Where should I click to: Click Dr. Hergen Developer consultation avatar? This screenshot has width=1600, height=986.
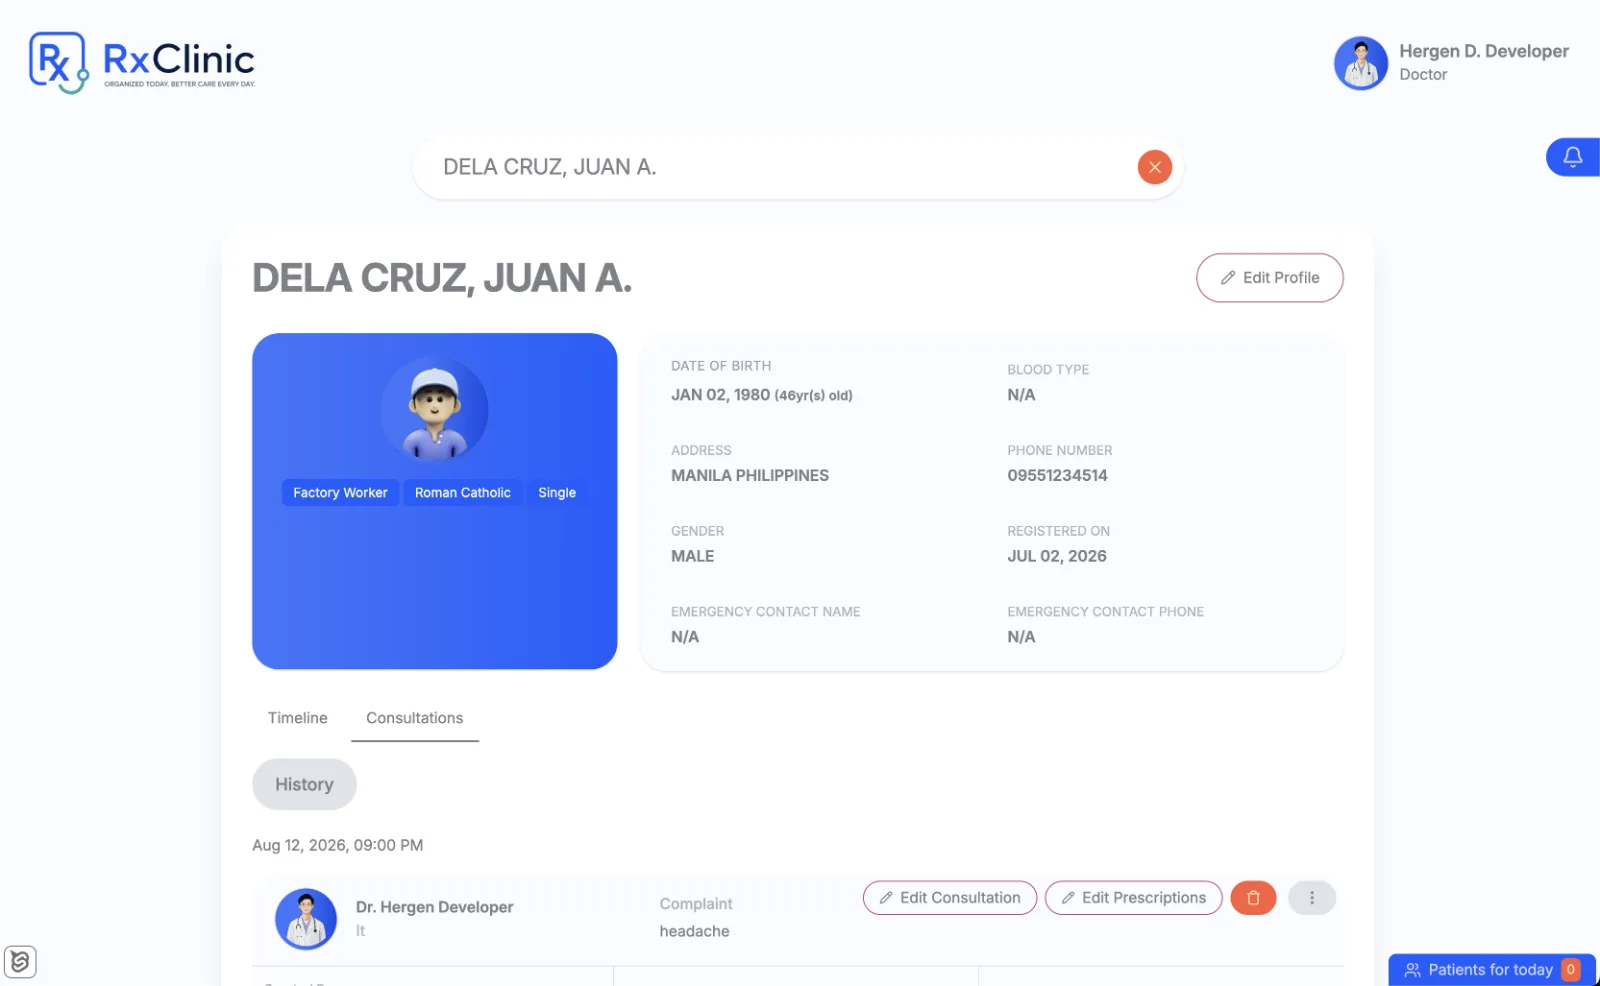tap(306, 918)
